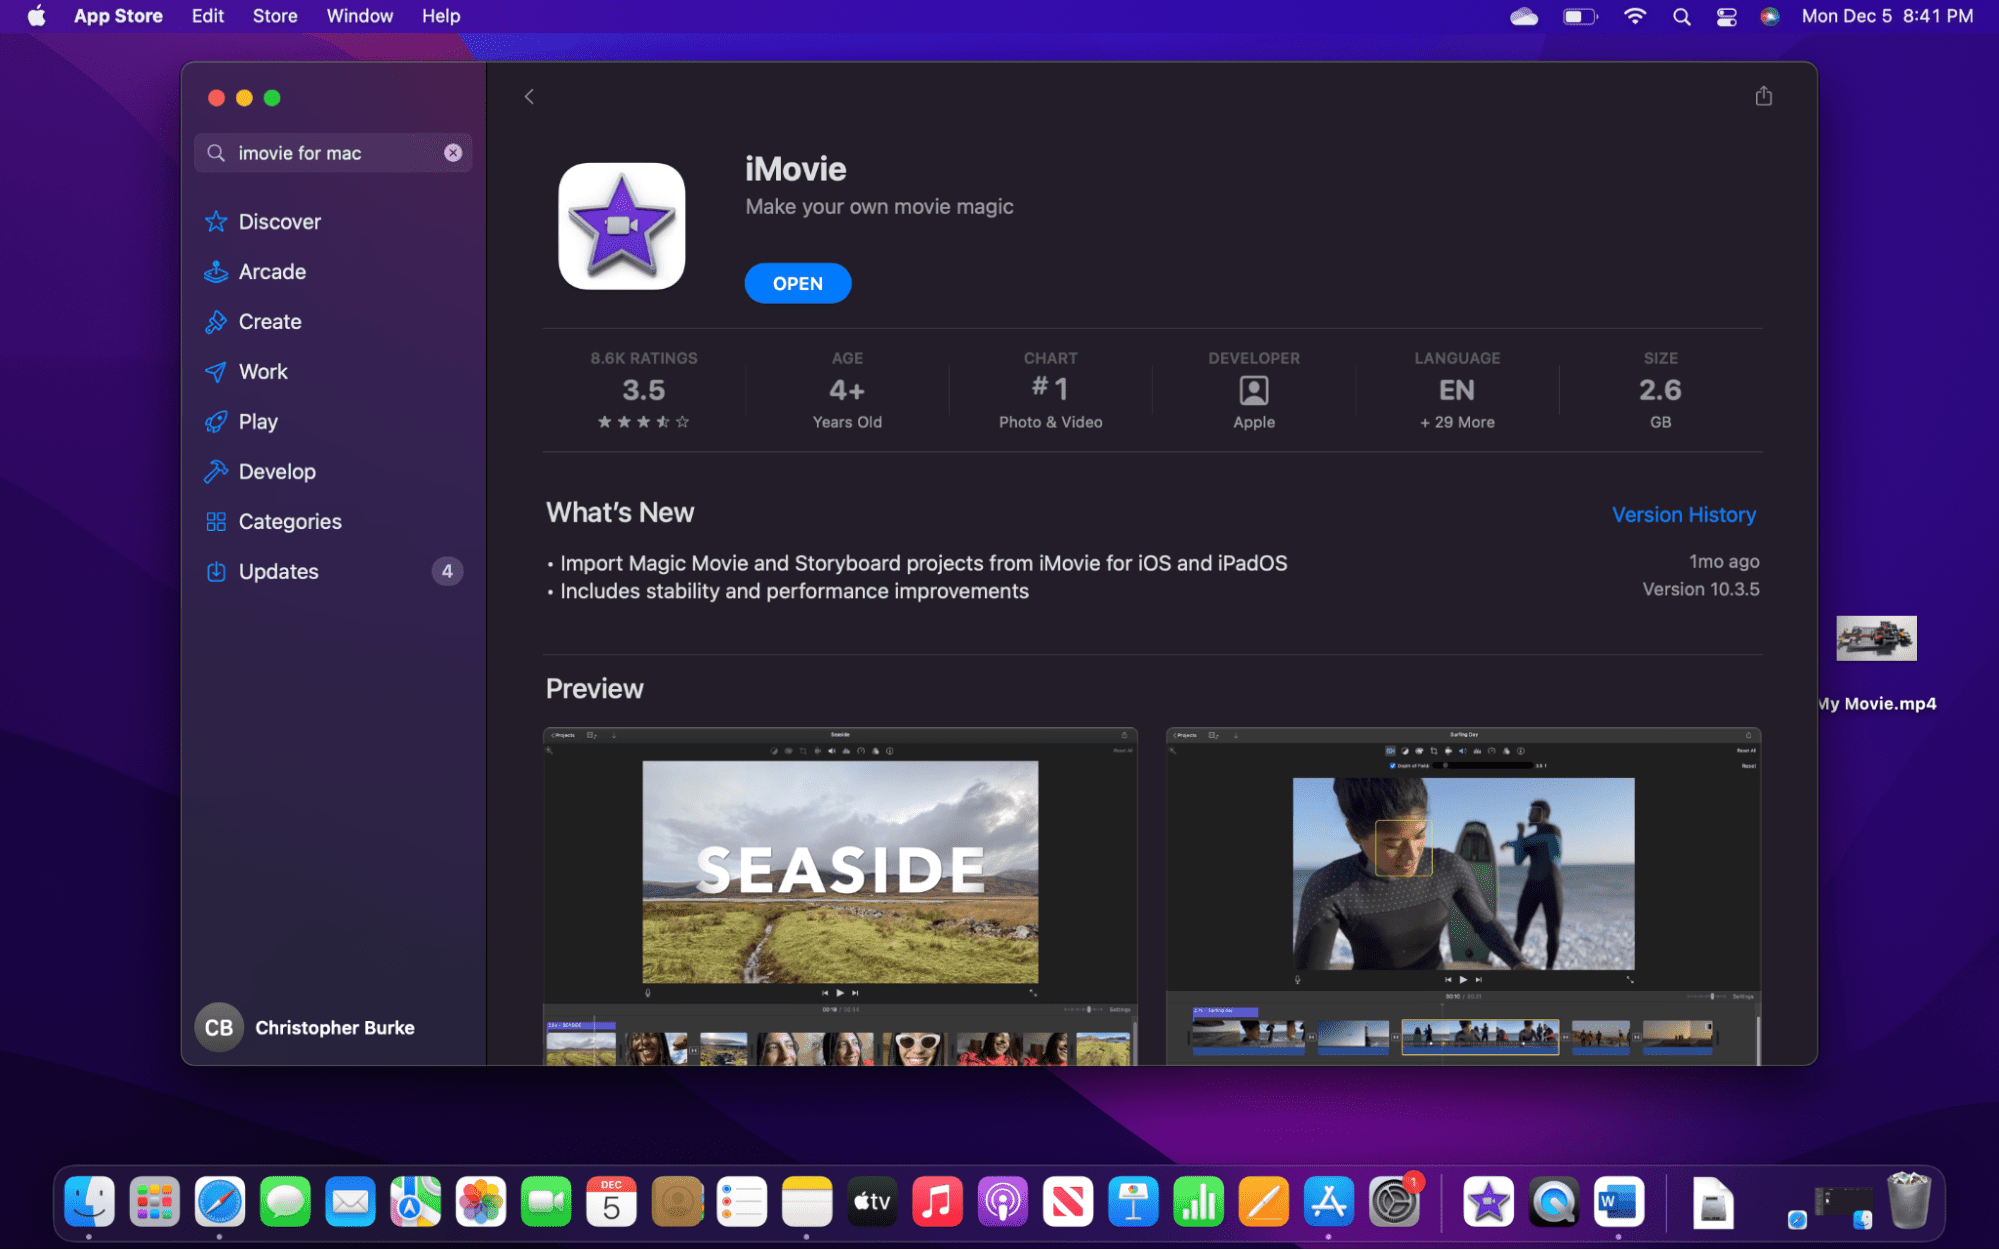
Task: Open Messages from the Dock
Action: click(x=285, y=1202)
